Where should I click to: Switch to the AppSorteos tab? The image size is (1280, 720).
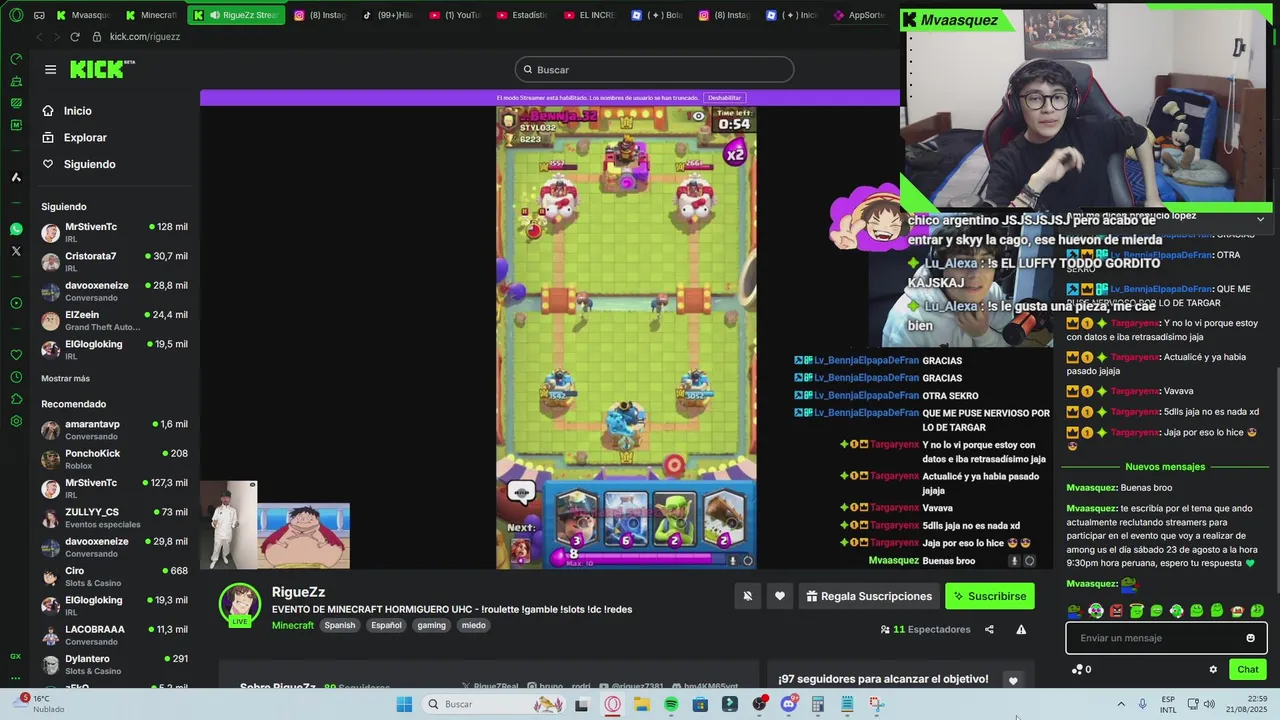862,15
